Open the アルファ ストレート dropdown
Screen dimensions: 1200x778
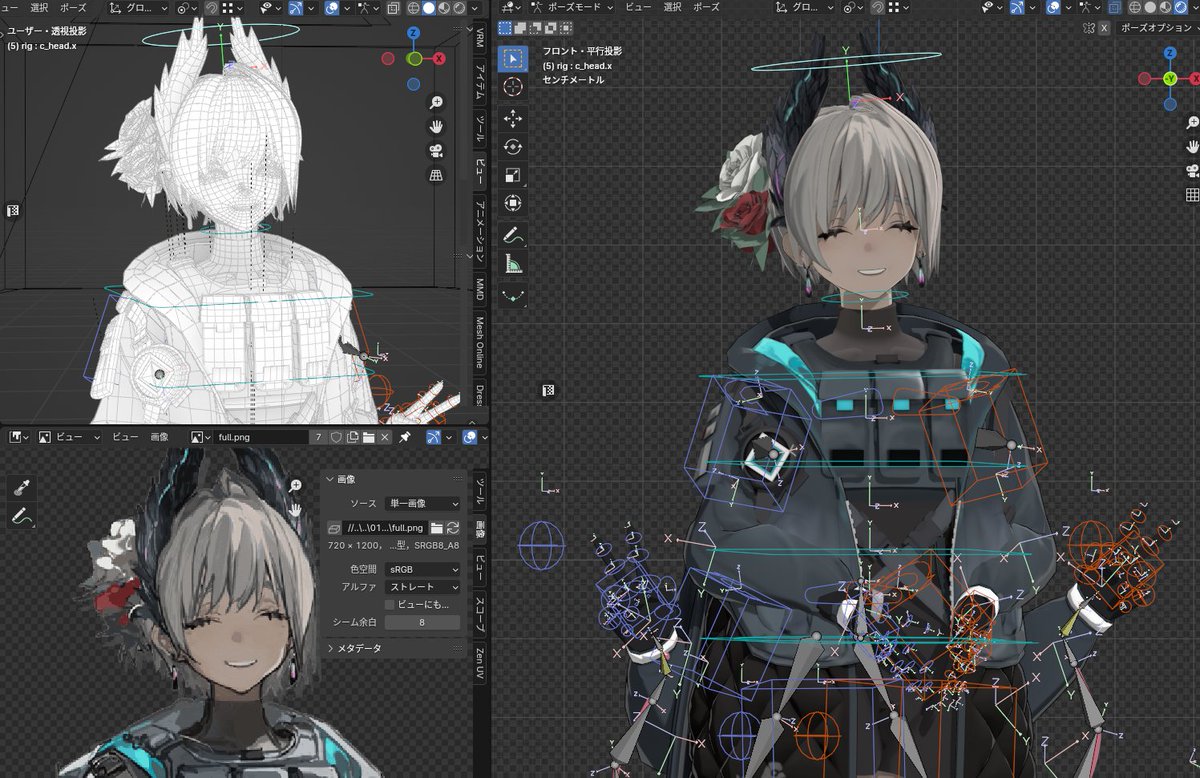tap(423, 586)
